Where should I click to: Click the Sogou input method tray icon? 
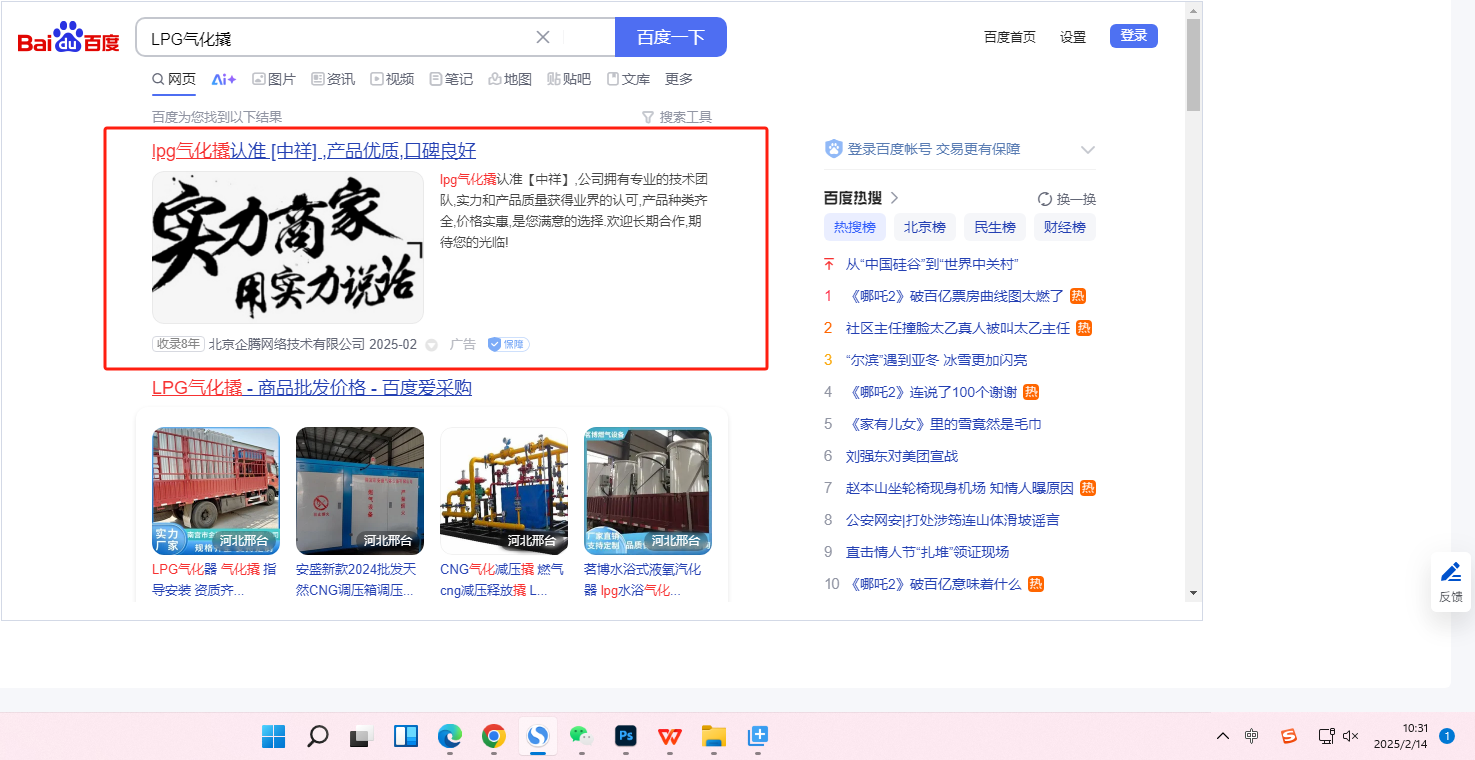tap(1289, 737)
